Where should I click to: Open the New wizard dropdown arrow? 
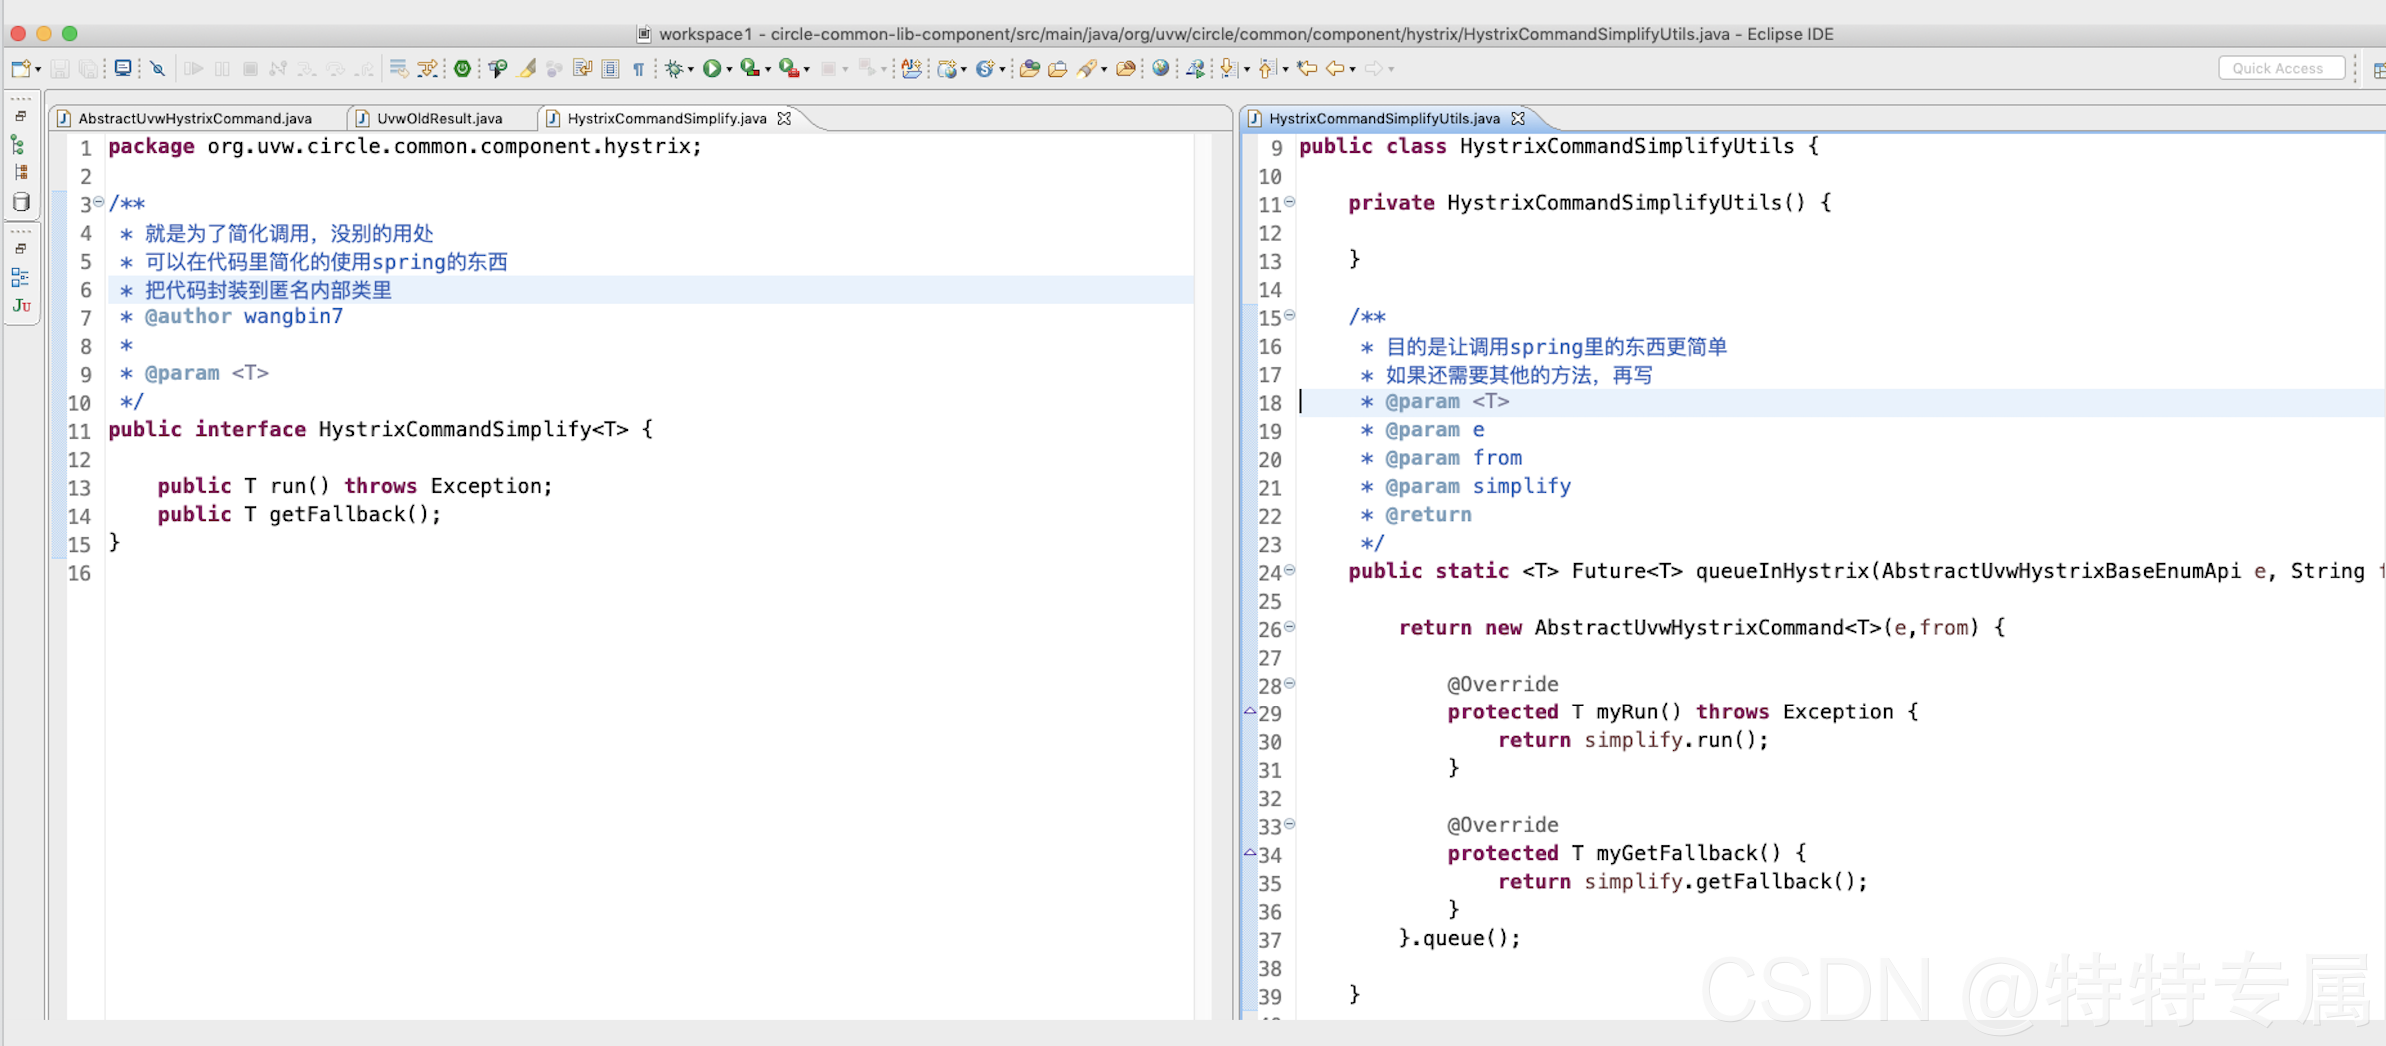[x=38, y=69]
